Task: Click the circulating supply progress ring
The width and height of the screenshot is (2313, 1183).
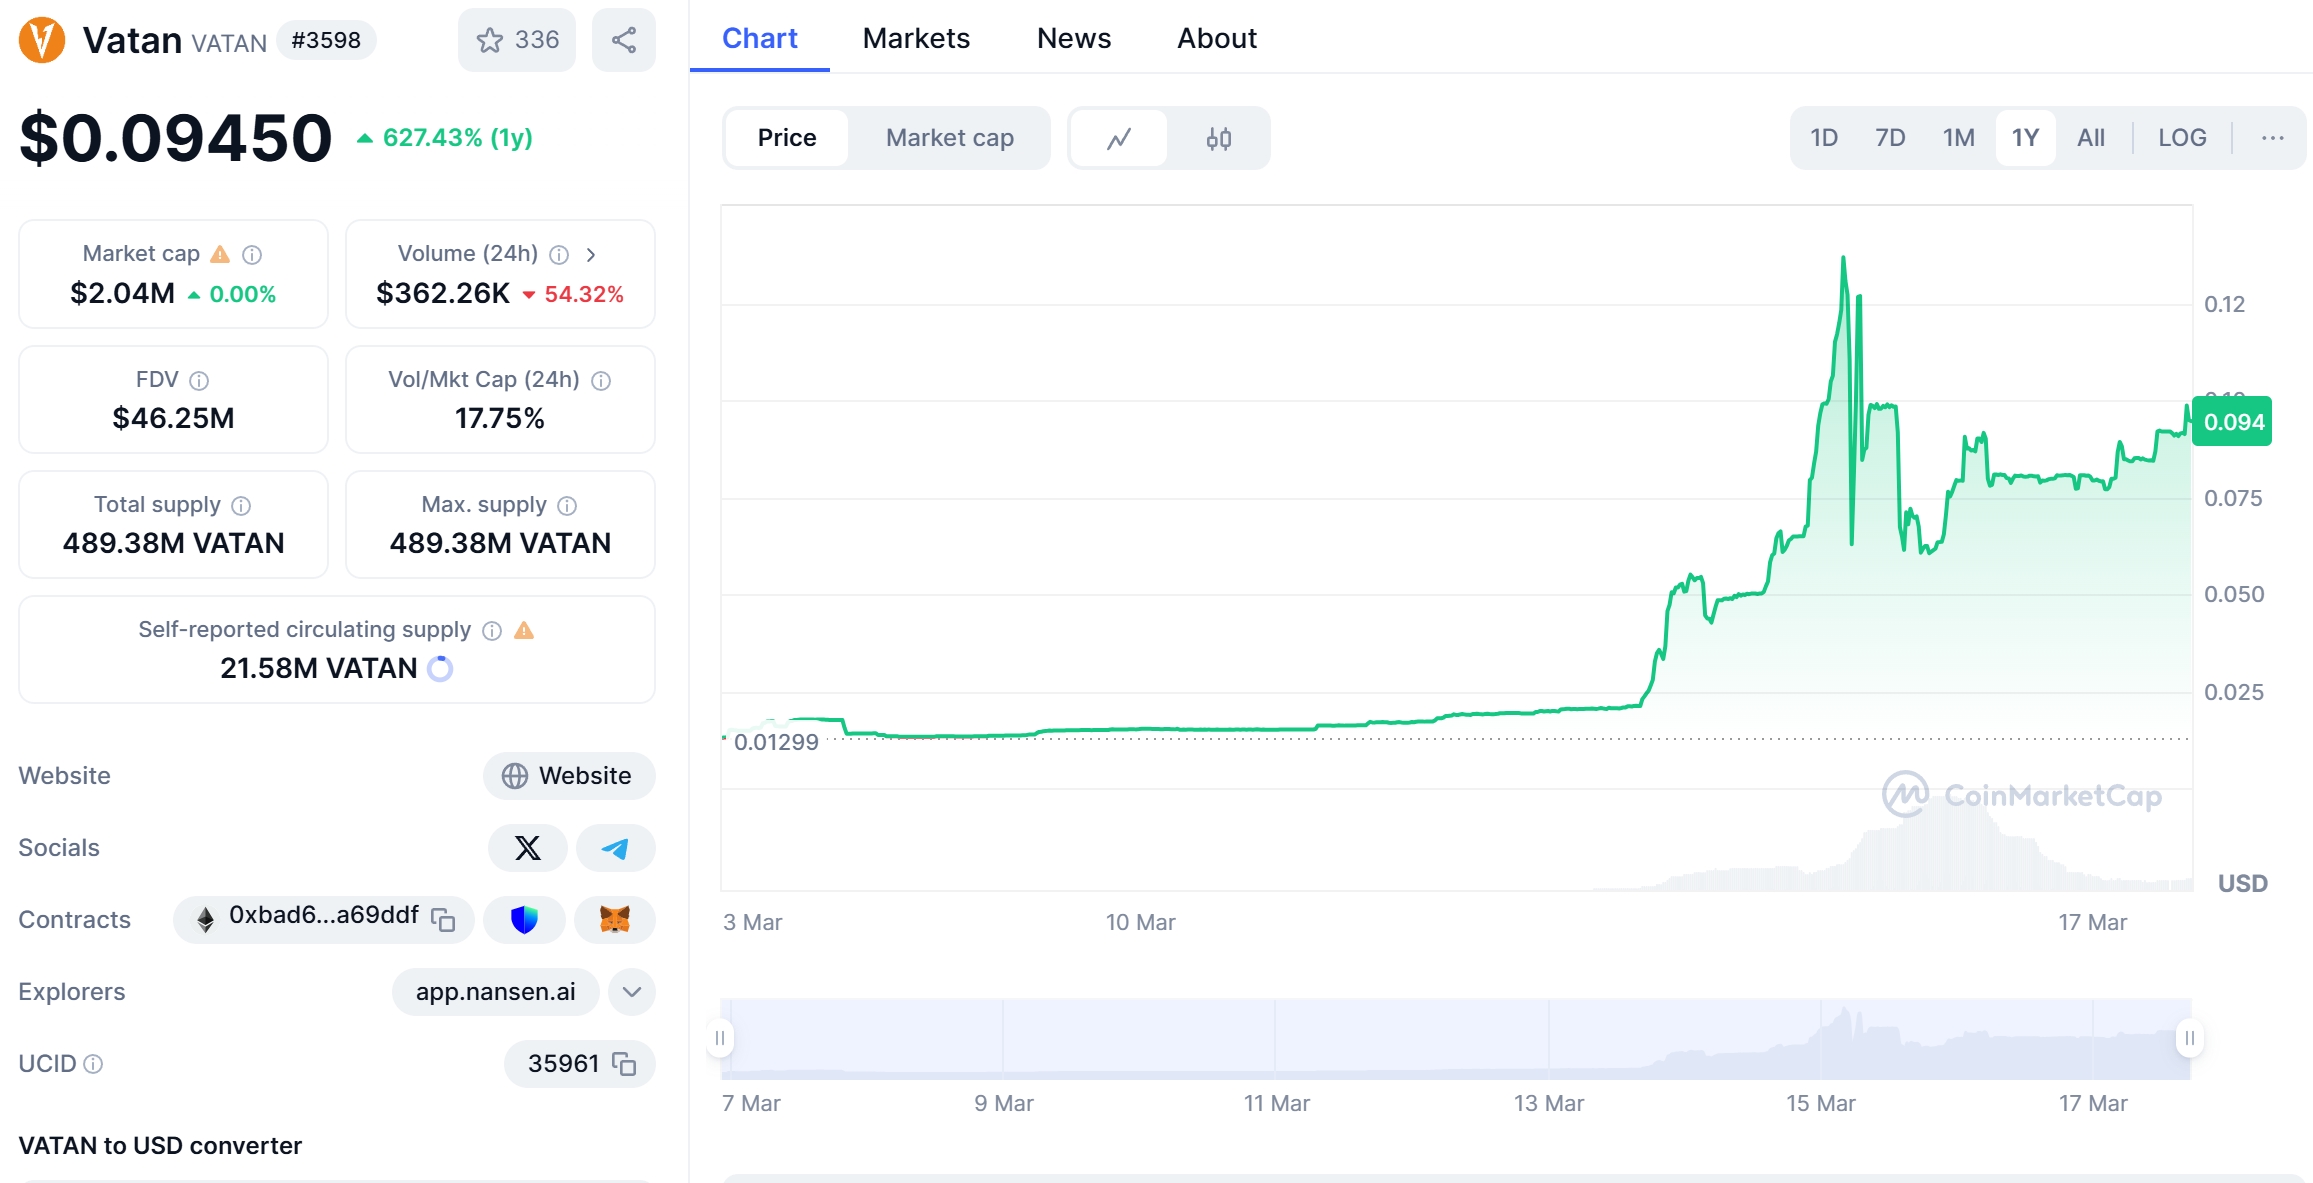Action: point(440,669)
